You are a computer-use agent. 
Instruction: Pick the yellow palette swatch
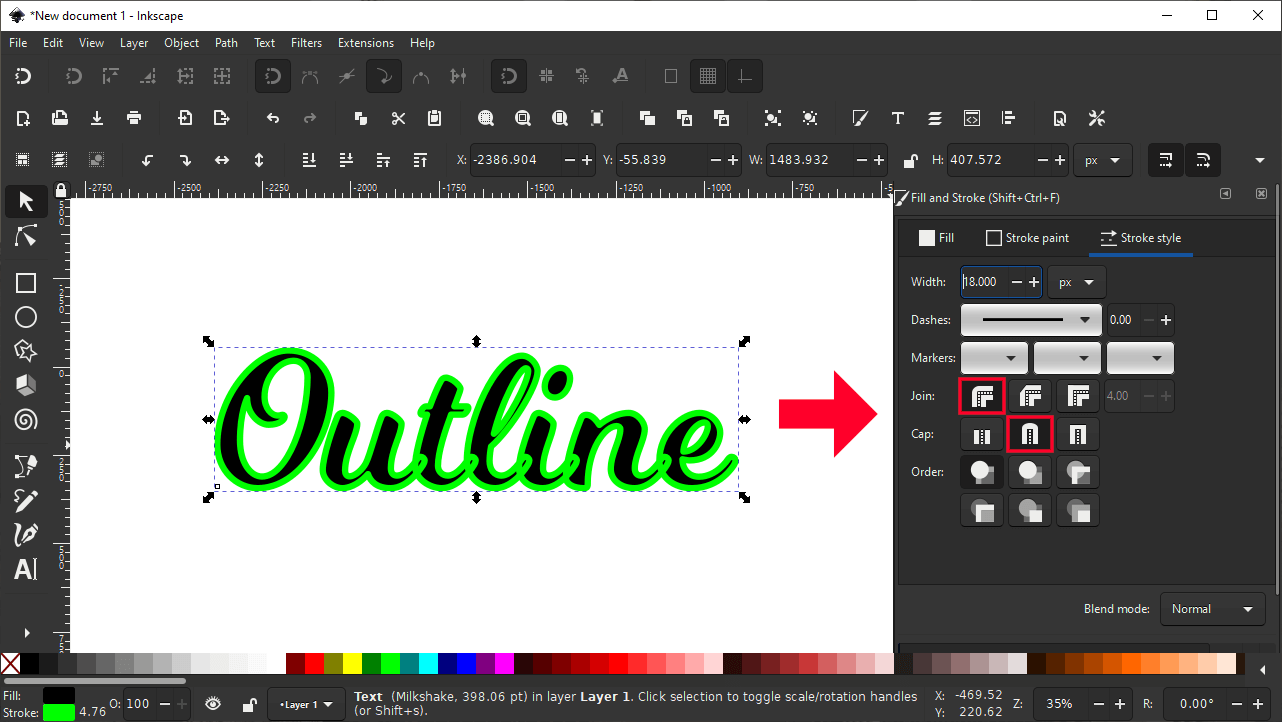coord(352,663)
